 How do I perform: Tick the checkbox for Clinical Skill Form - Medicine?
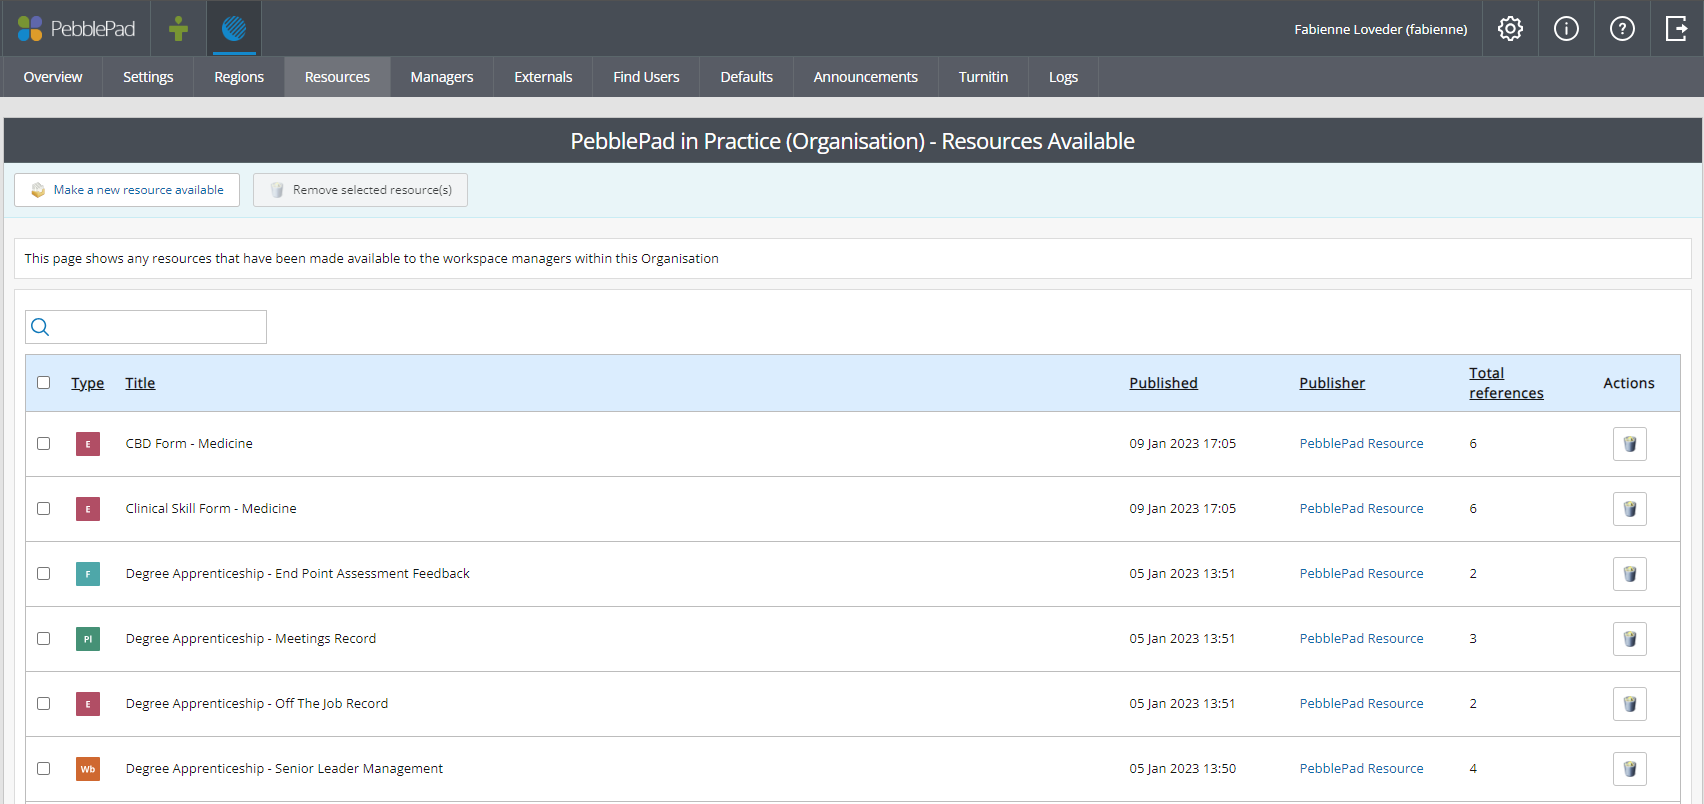coord(43,508)
